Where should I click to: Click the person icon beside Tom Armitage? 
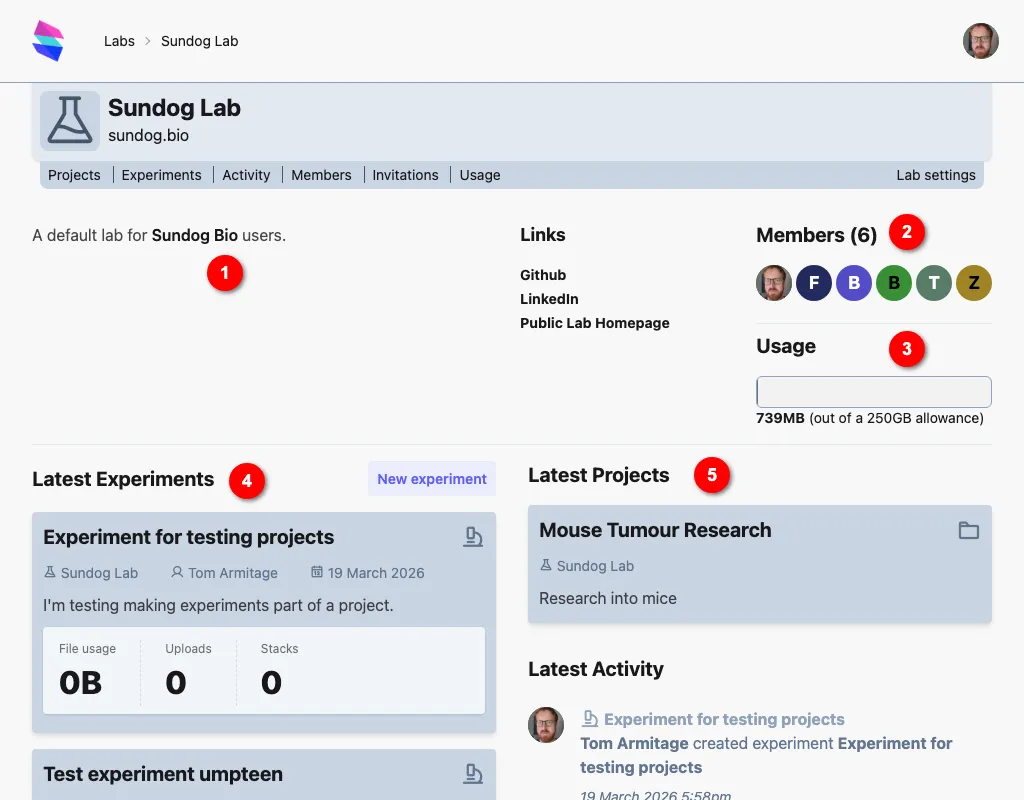pos(177,573)
